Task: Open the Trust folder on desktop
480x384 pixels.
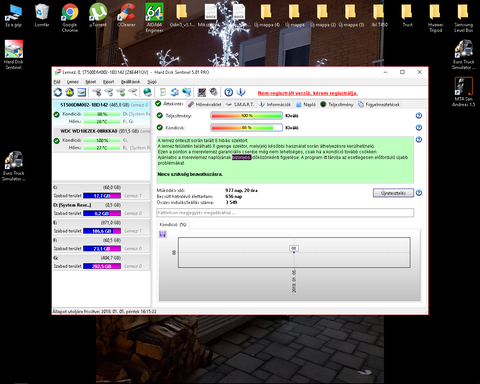Action: pos(407,15)
